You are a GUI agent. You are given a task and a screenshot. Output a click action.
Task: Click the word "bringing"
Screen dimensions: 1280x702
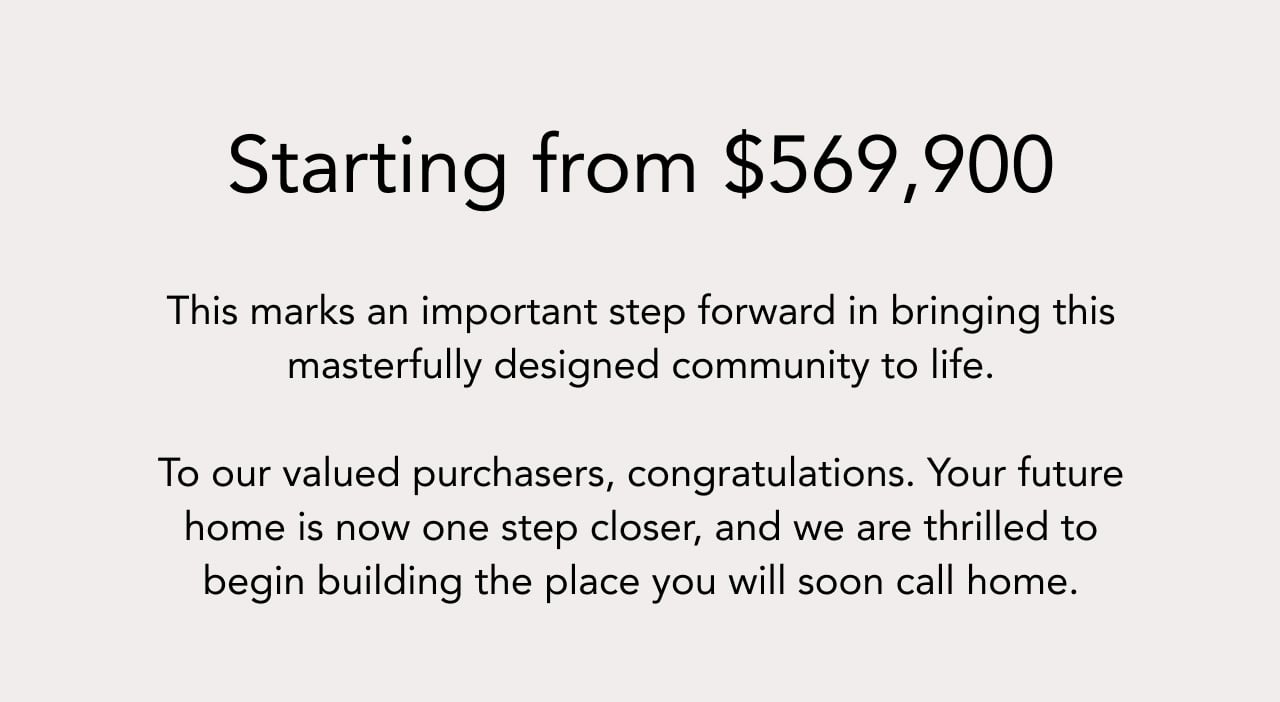[x=950, y=312]
